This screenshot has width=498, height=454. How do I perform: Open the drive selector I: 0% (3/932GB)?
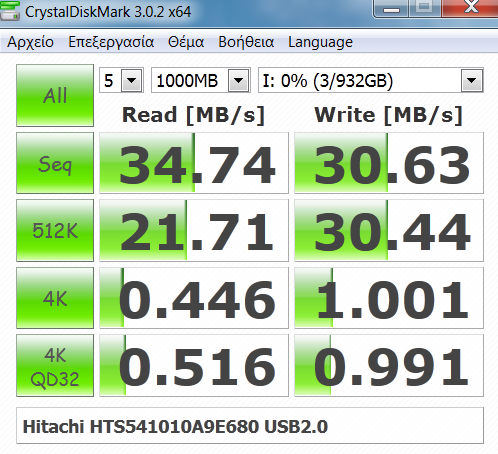coord(371,80)
